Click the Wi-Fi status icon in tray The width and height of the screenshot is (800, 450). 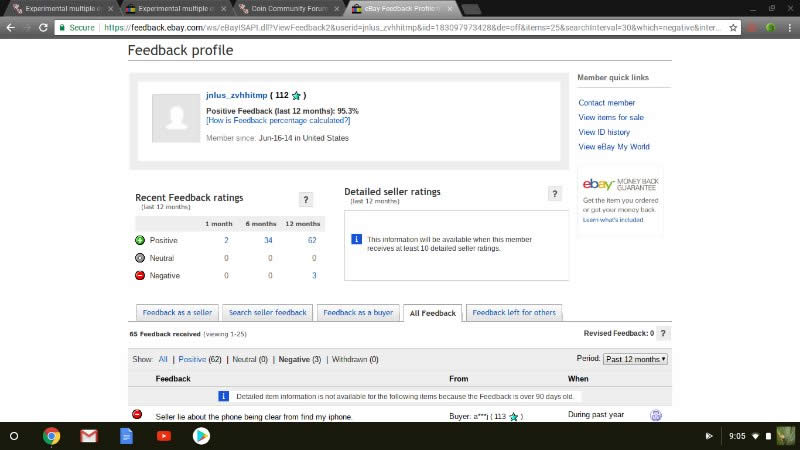756,436
